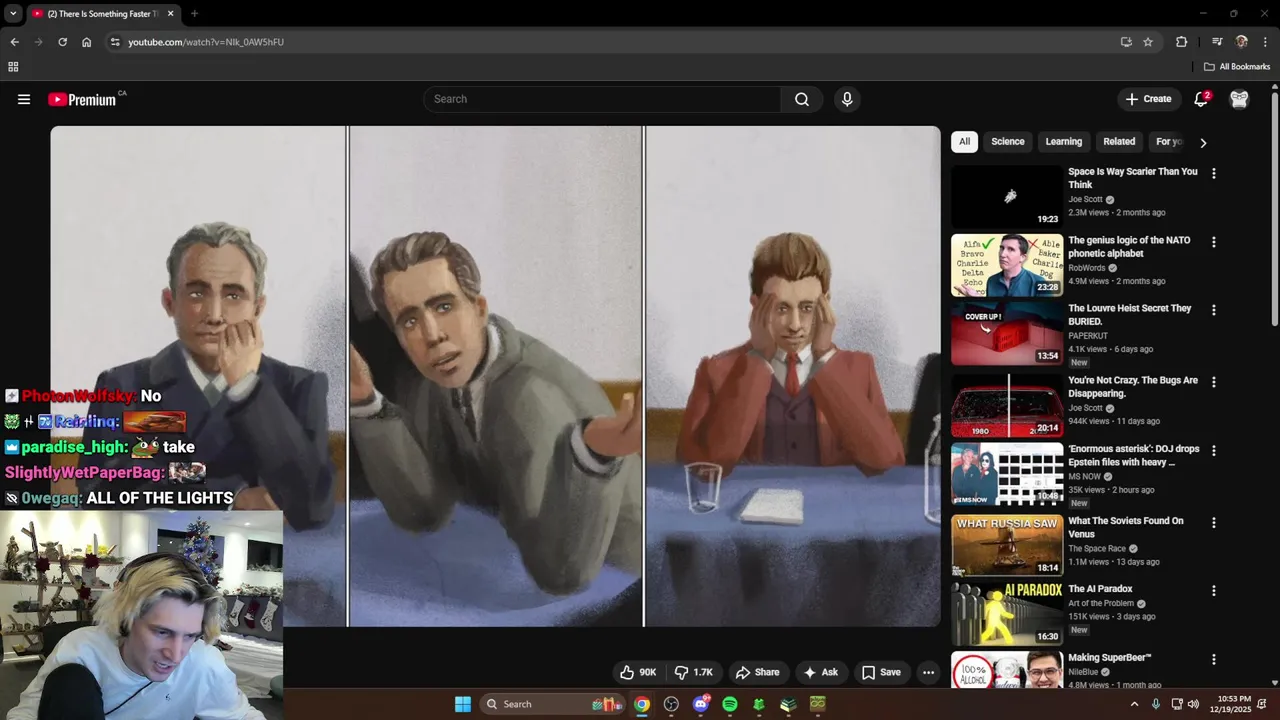The width and height of the screenshot is (1280, 720).
Task: Open YouTube account avatar menu
Action: tap(1239, 99)
